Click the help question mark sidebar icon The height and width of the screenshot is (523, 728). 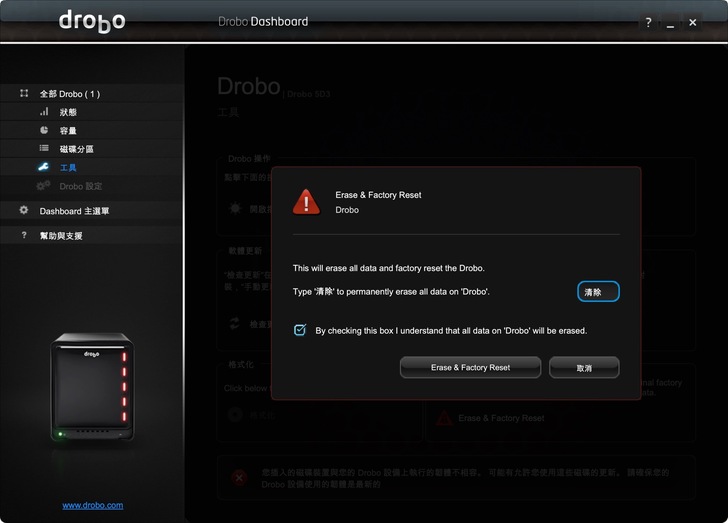point(24,235)
